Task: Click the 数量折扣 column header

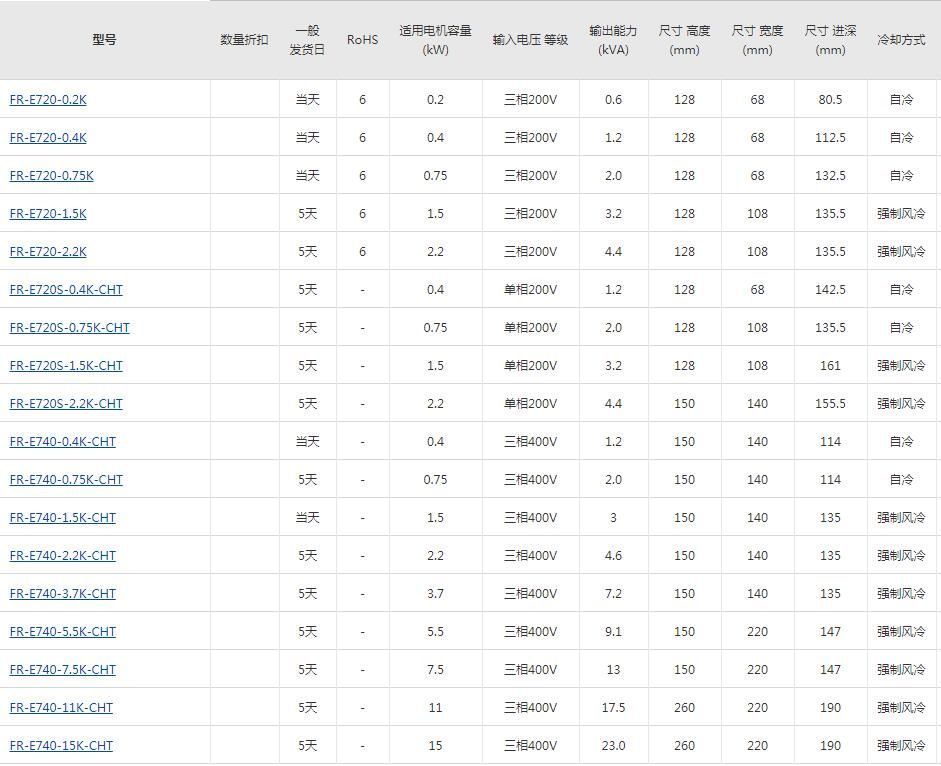Action: point(244,40)
